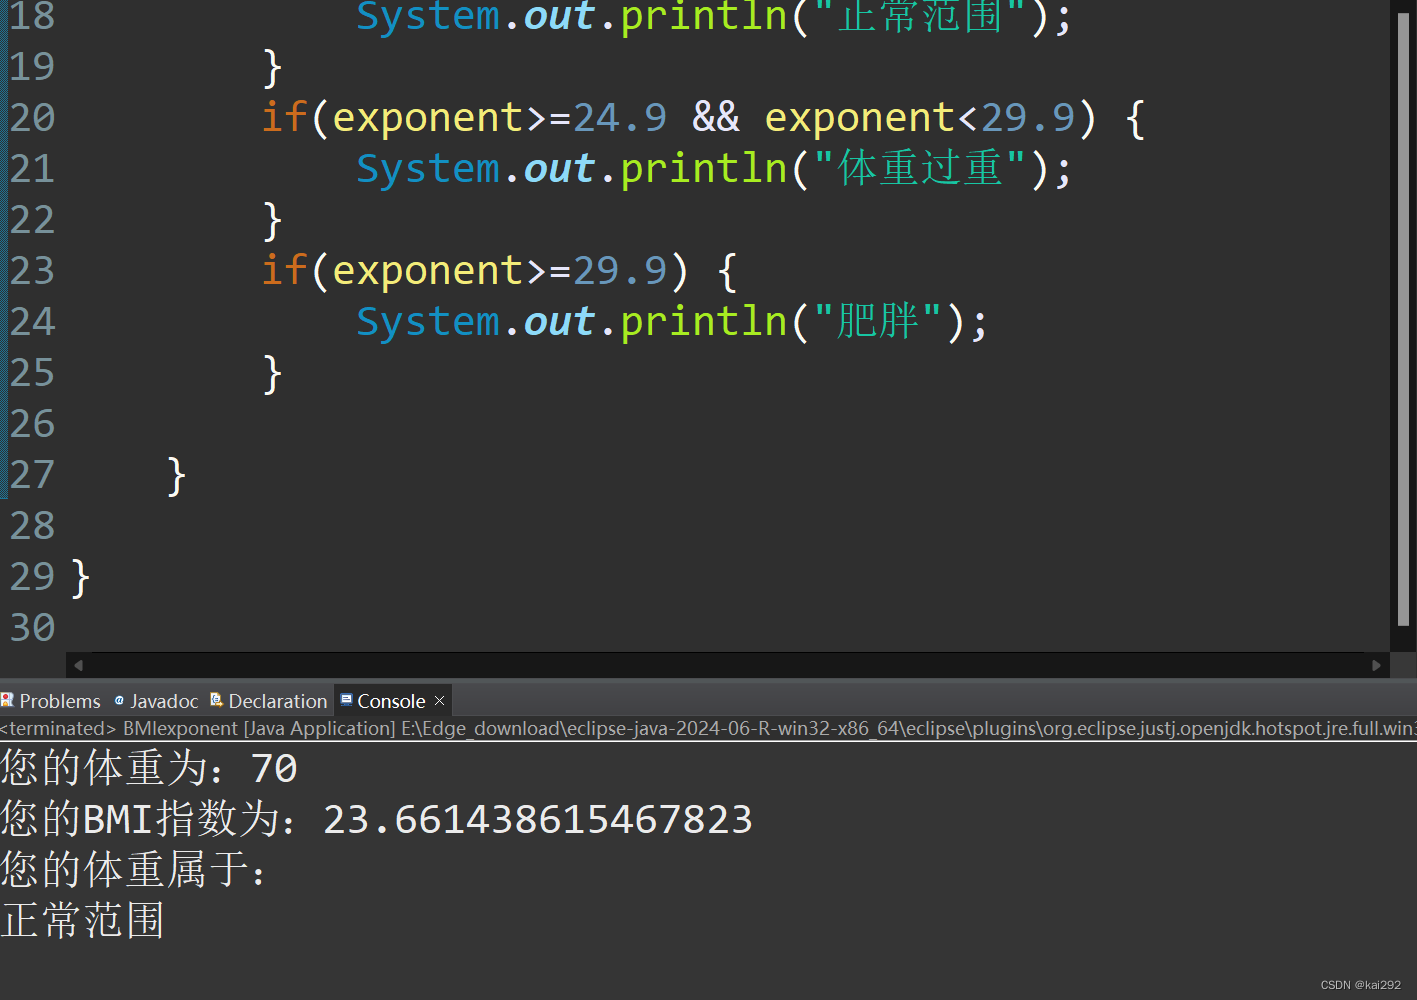Click the "if" keyword on line 20
The width and height of the screenshot is (1417, 1000).
[x=284, y=118]
